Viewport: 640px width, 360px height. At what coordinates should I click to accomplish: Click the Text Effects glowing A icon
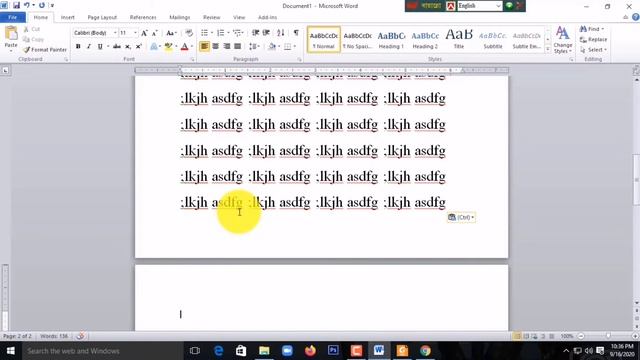tap(153, 47)
